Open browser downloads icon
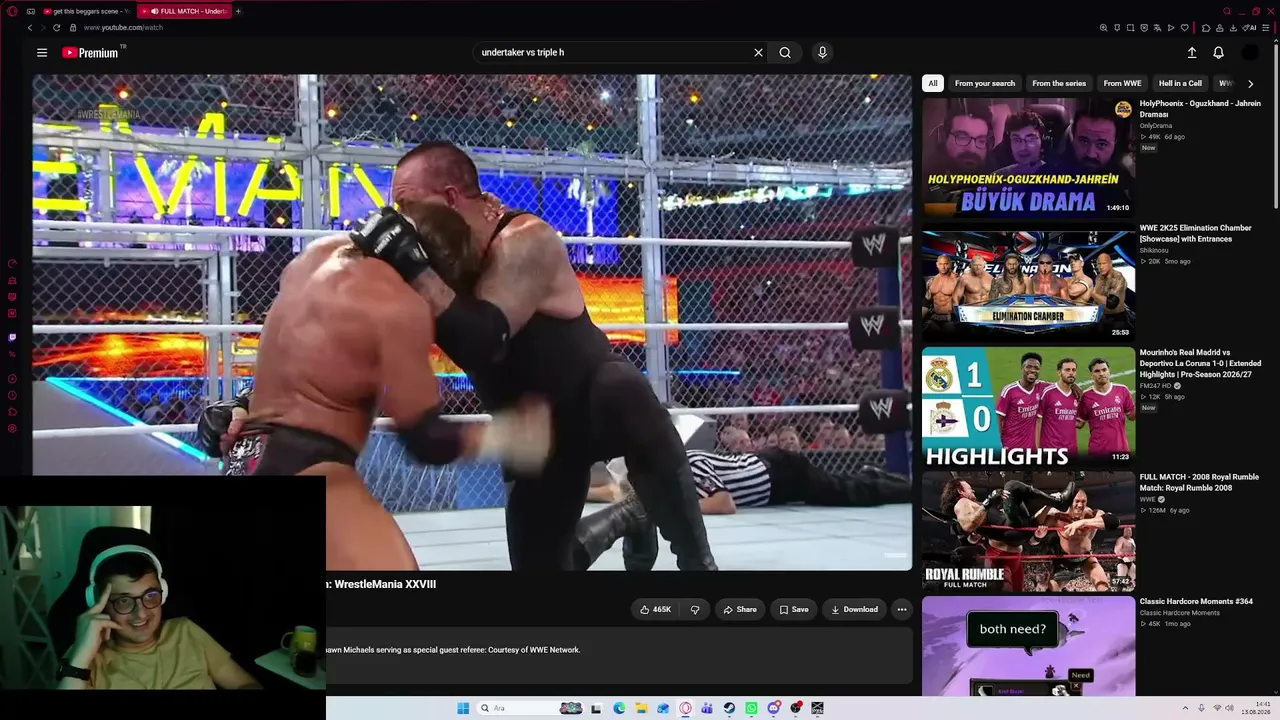This screenshot has height=720, width=1280. coord(1234,28)
